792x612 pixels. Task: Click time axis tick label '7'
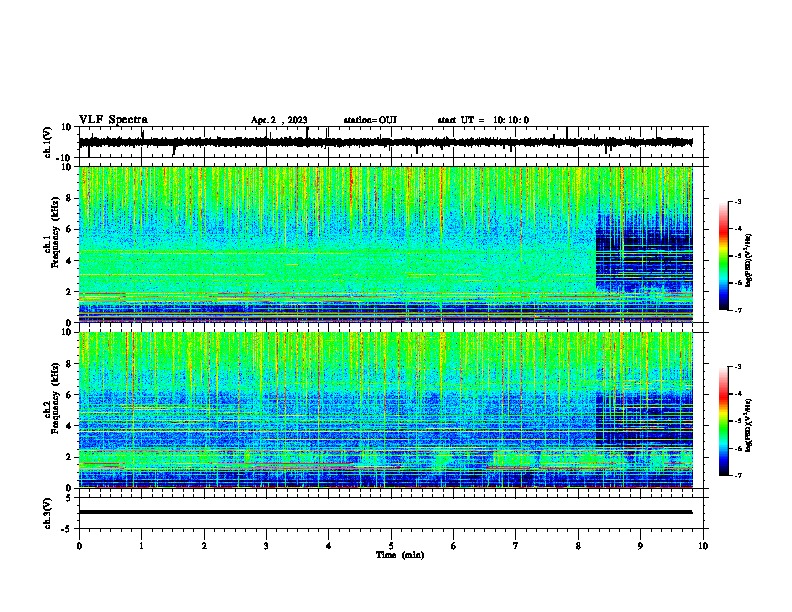coord(516,546)
